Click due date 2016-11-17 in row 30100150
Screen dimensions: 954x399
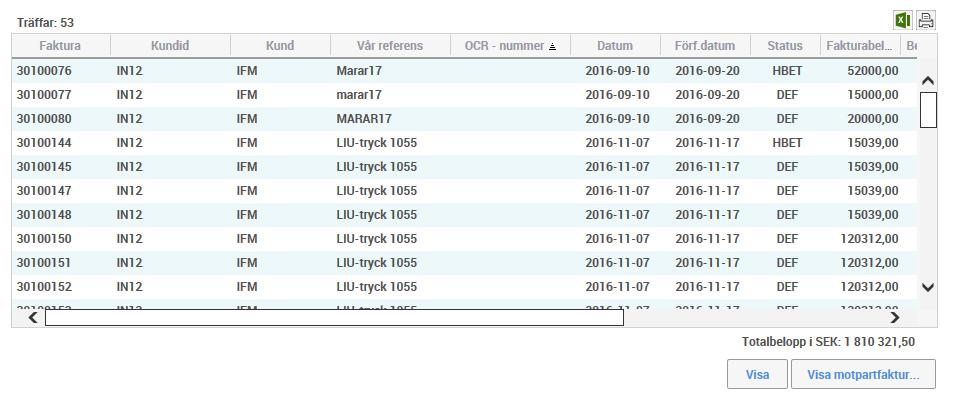(x=708, y=238)
